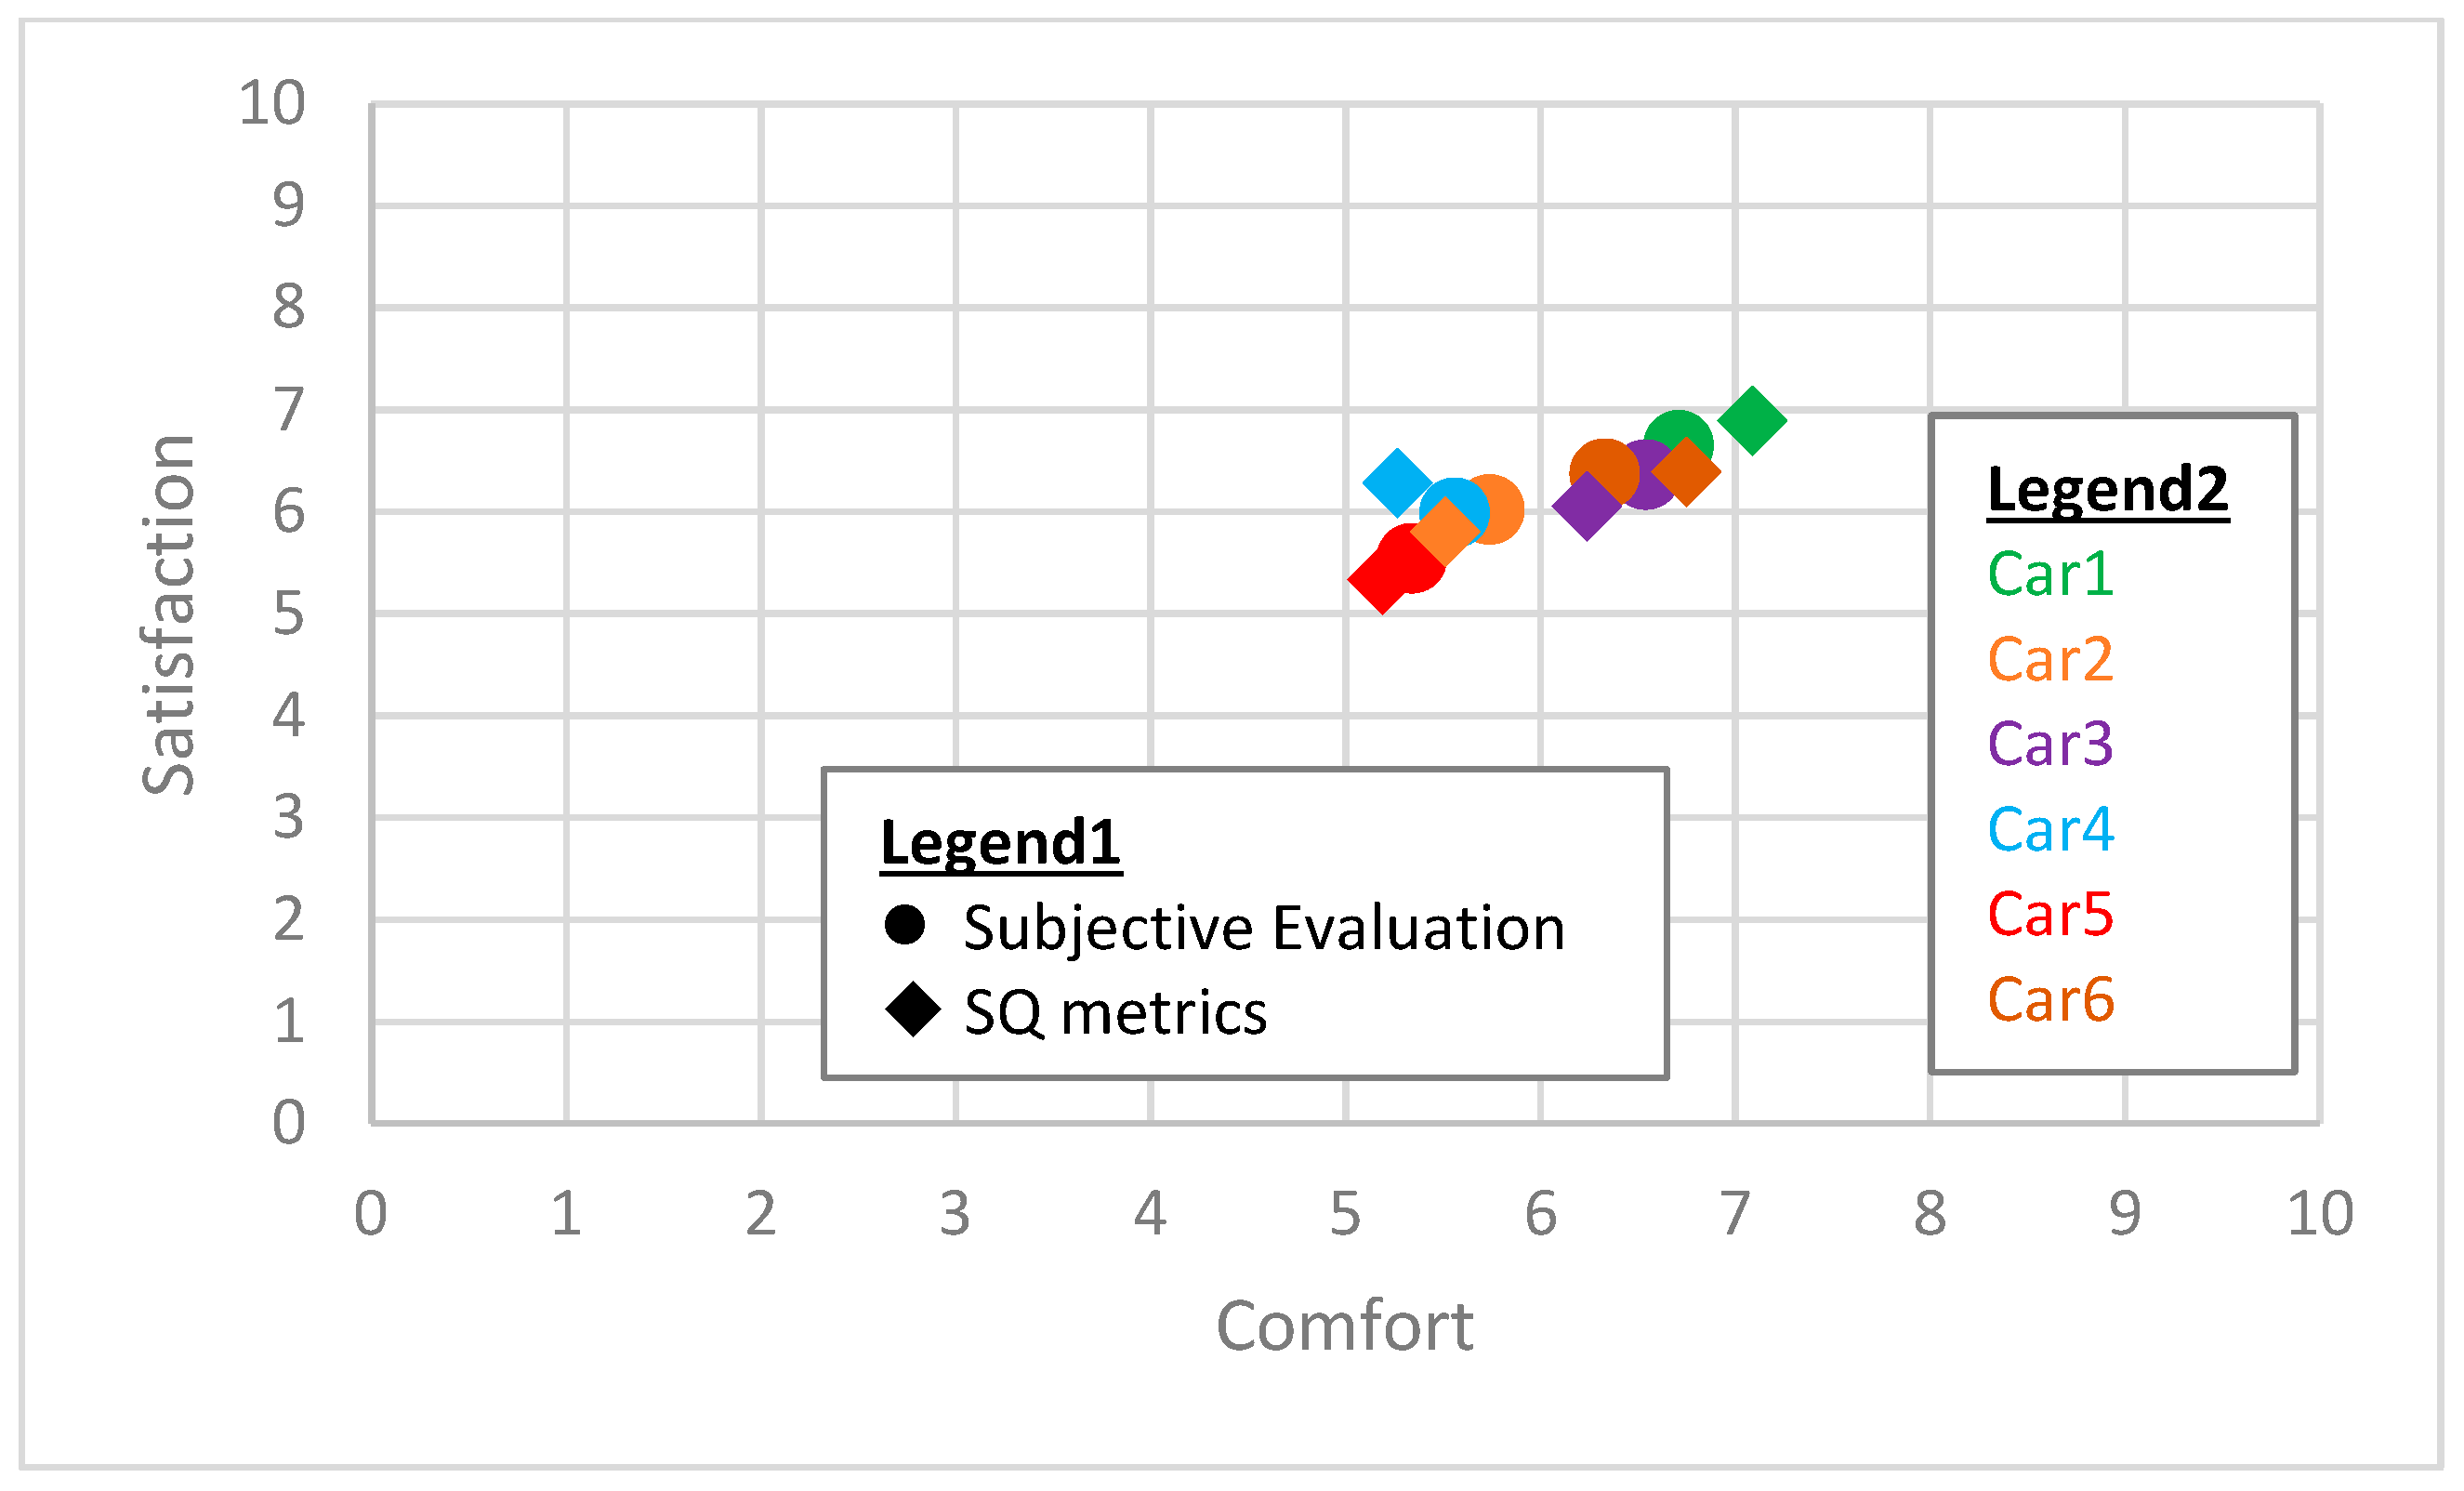The height and width of the screenshot is (1491, 2464).
Task: Select the Car6 legend label
Action: coord(2050,999)
